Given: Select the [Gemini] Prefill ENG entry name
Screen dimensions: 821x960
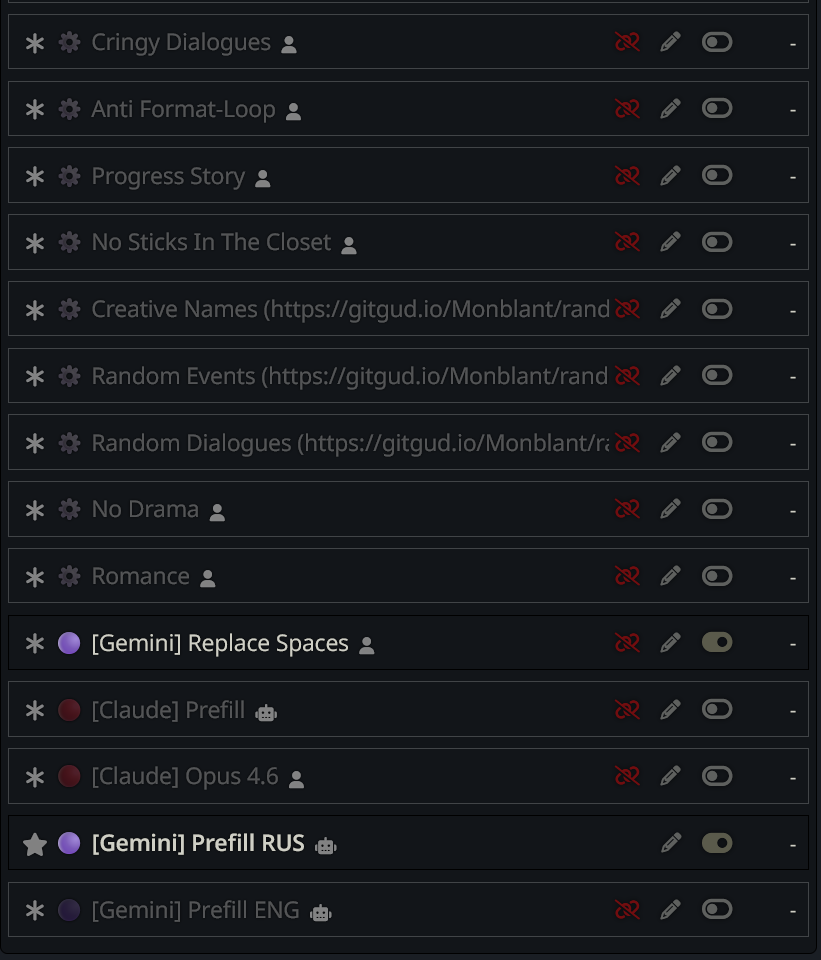Looking at the screenshot, I should [195, 910].
